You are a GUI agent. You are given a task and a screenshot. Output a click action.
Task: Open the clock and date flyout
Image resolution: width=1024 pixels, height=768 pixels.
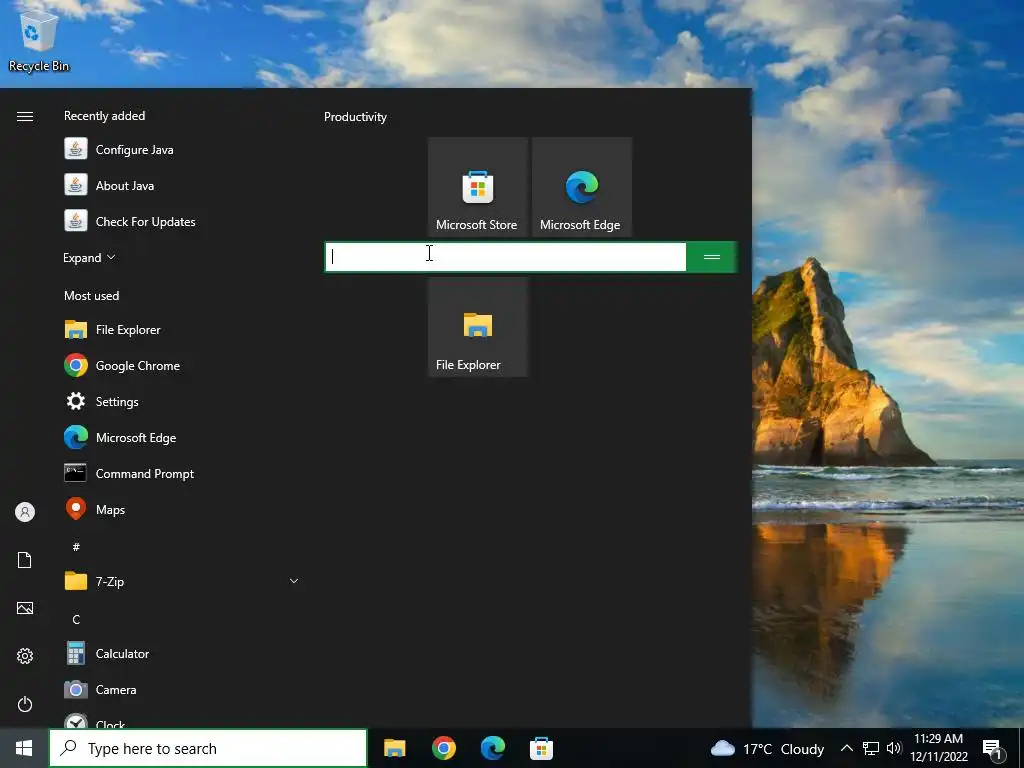pyautogui.click(x=938, y=748)
